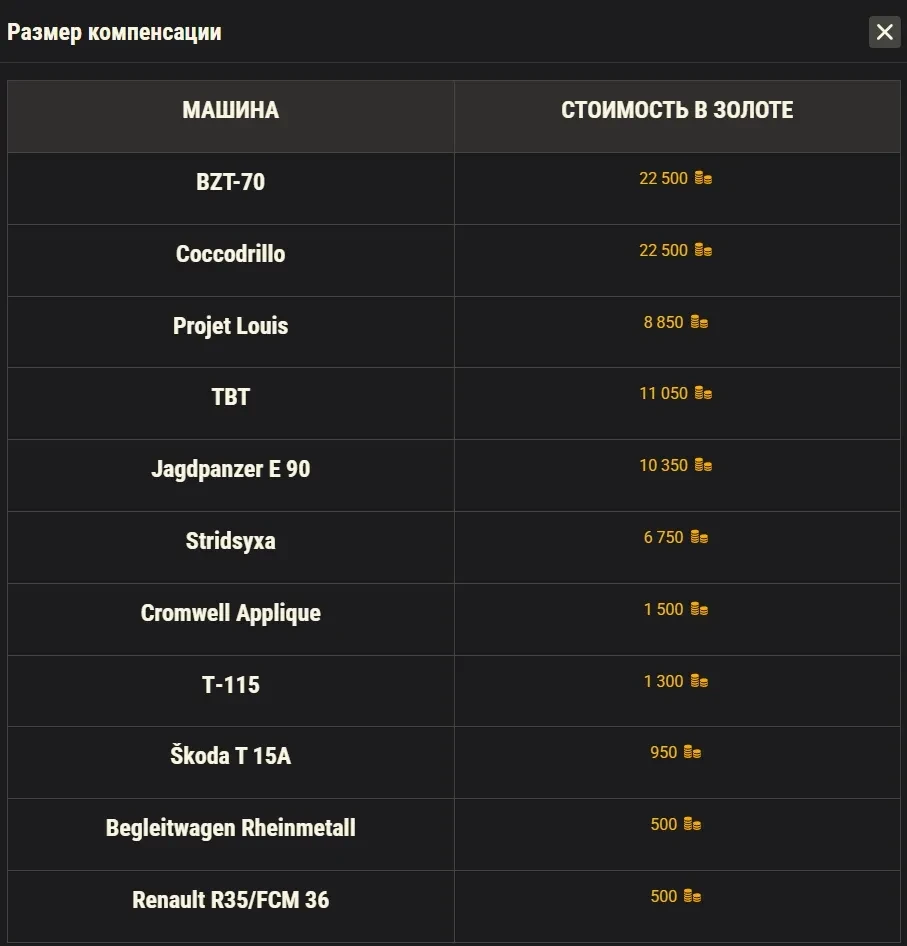Select the Begleitwagen Rheinmetall vehicle name
This screenshot has width=907, height=946.
coord(230,828)
